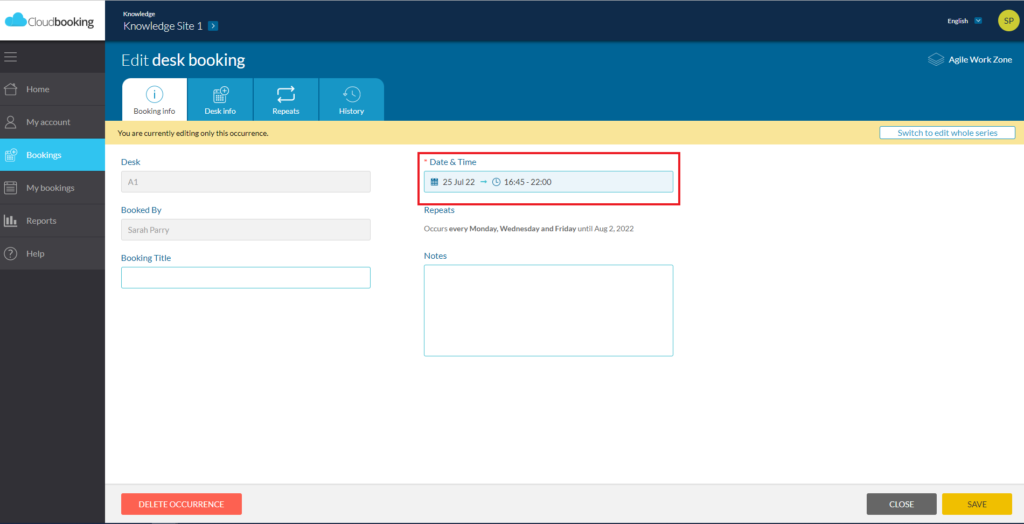
Task: Switch to the Desk info tab
Action: (x=220, y=99)
